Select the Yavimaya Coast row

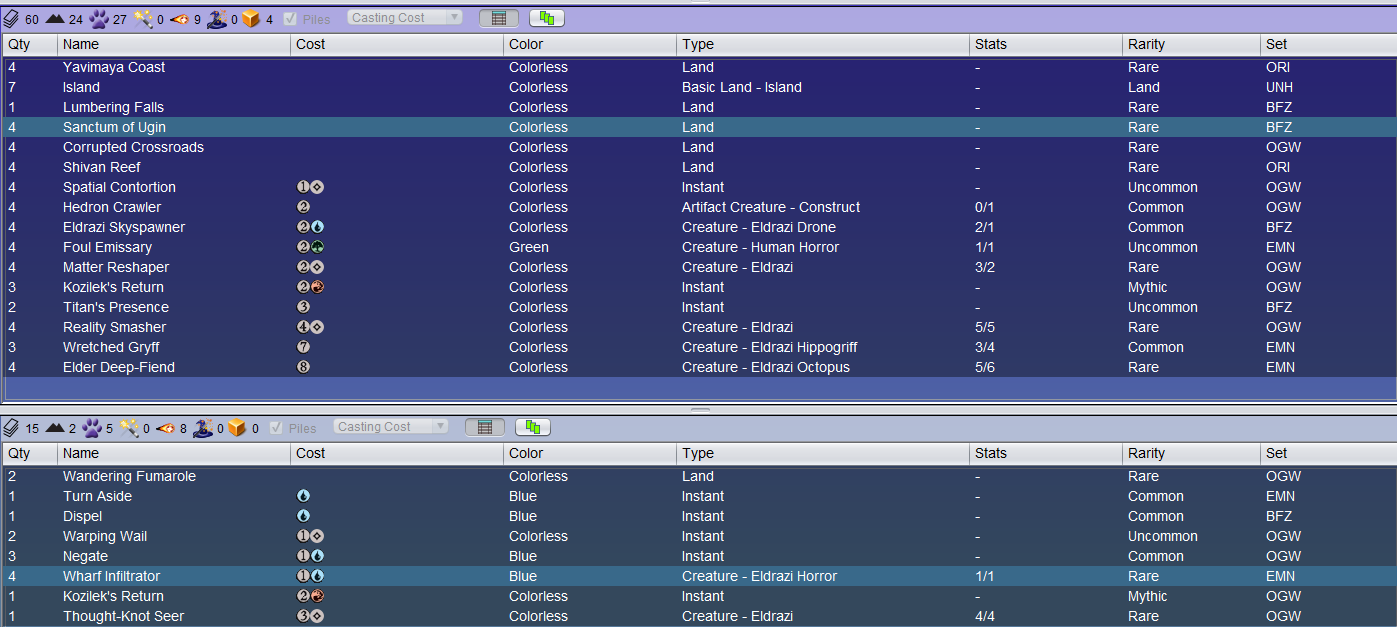click(698, 67)
